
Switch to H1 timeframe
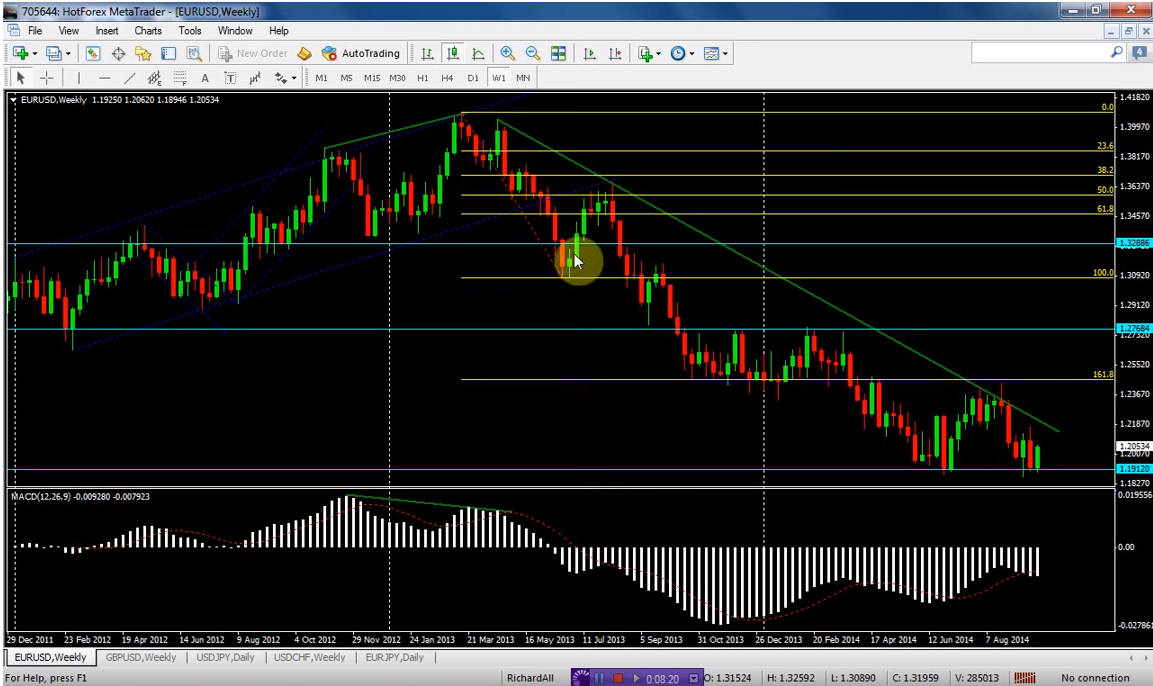422,77
